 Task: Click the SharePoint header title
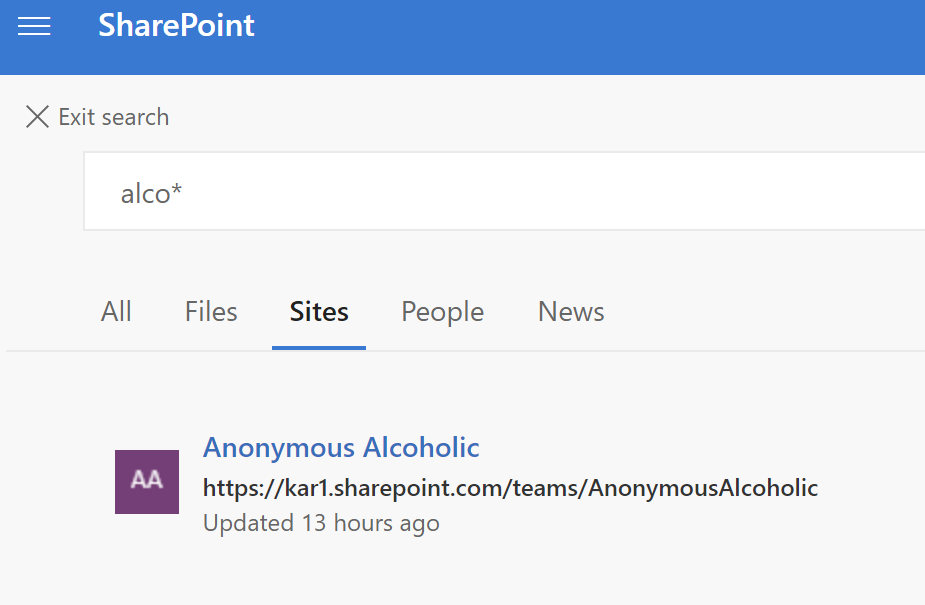click(x=176, y=25)
